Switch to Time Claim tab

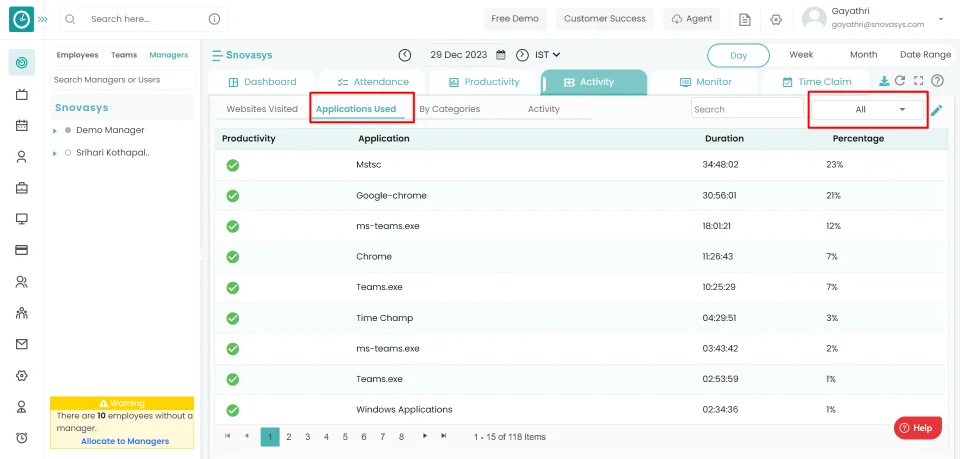tap(816, 82)
